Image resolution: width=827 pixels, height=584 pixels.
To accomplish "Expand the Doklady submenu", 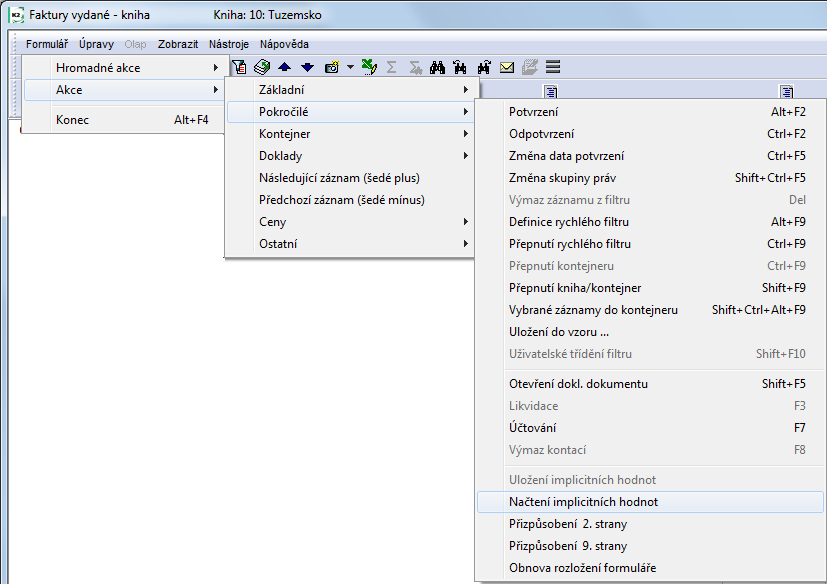I will (351, 156).
